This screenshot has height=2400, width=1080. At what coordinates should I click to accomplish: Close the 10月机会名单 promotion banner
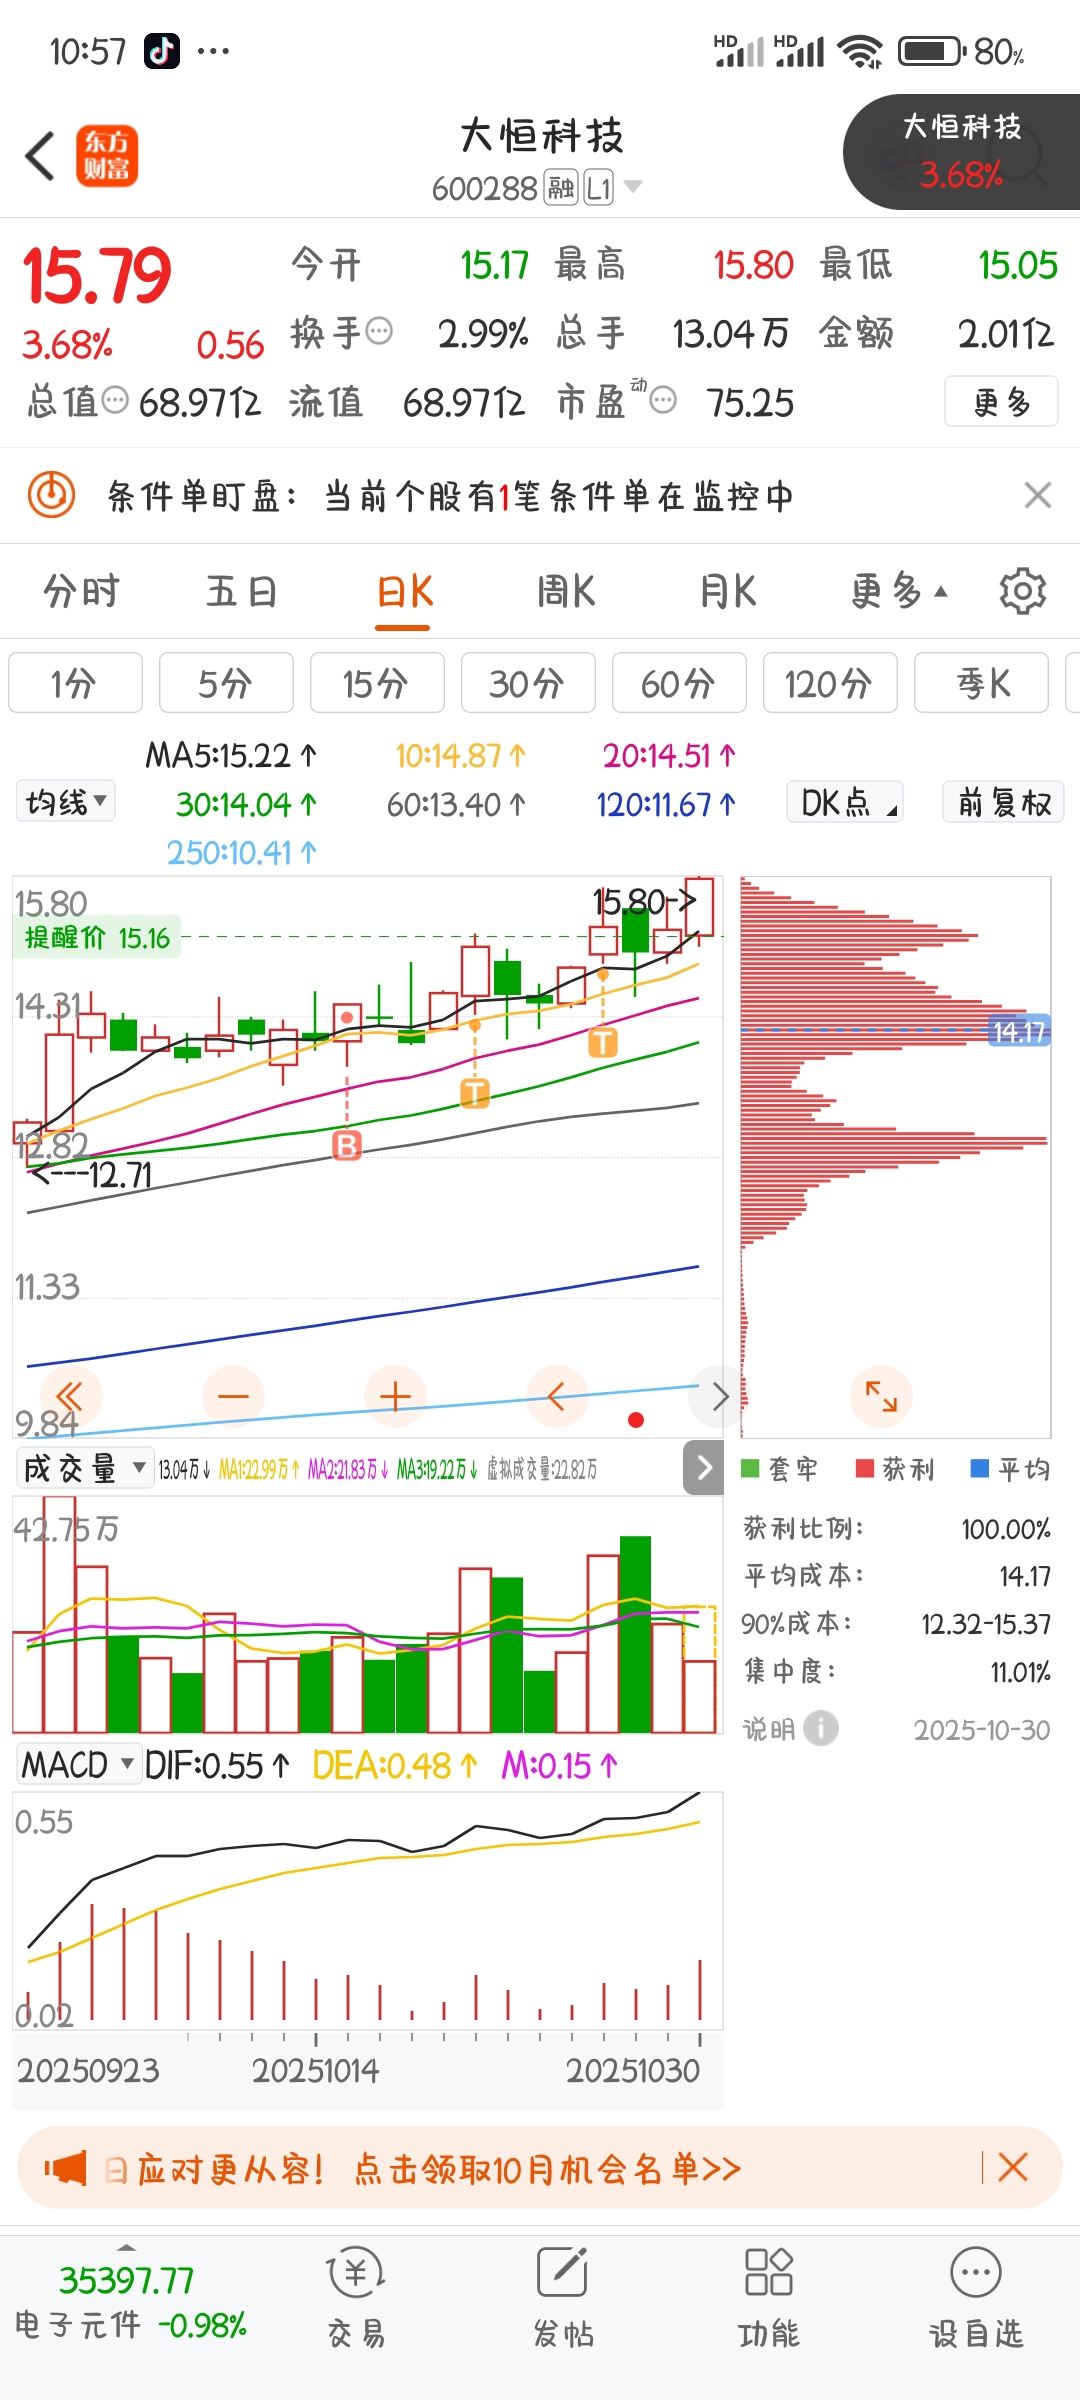[1013, 2167]
